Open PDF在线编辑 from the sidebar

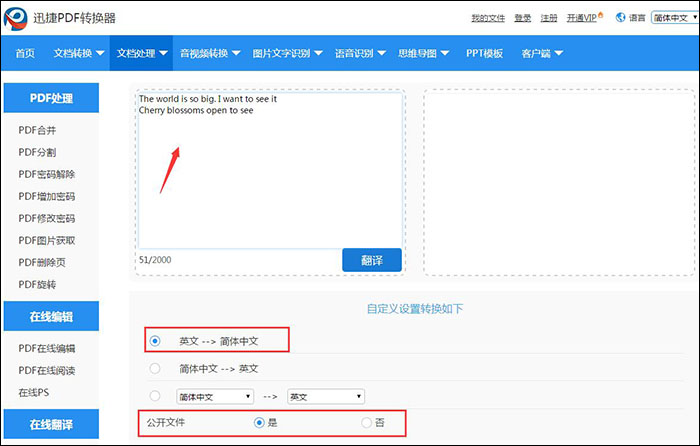coord(47,348)
